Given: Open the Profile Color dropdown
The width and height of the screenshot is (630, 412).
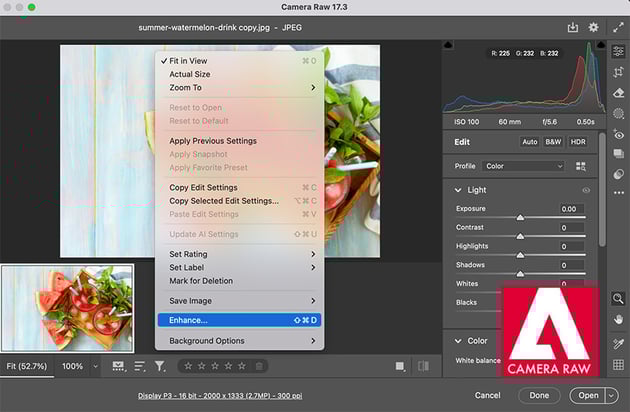Looking at the screenshot, I should tap(523, 166).
